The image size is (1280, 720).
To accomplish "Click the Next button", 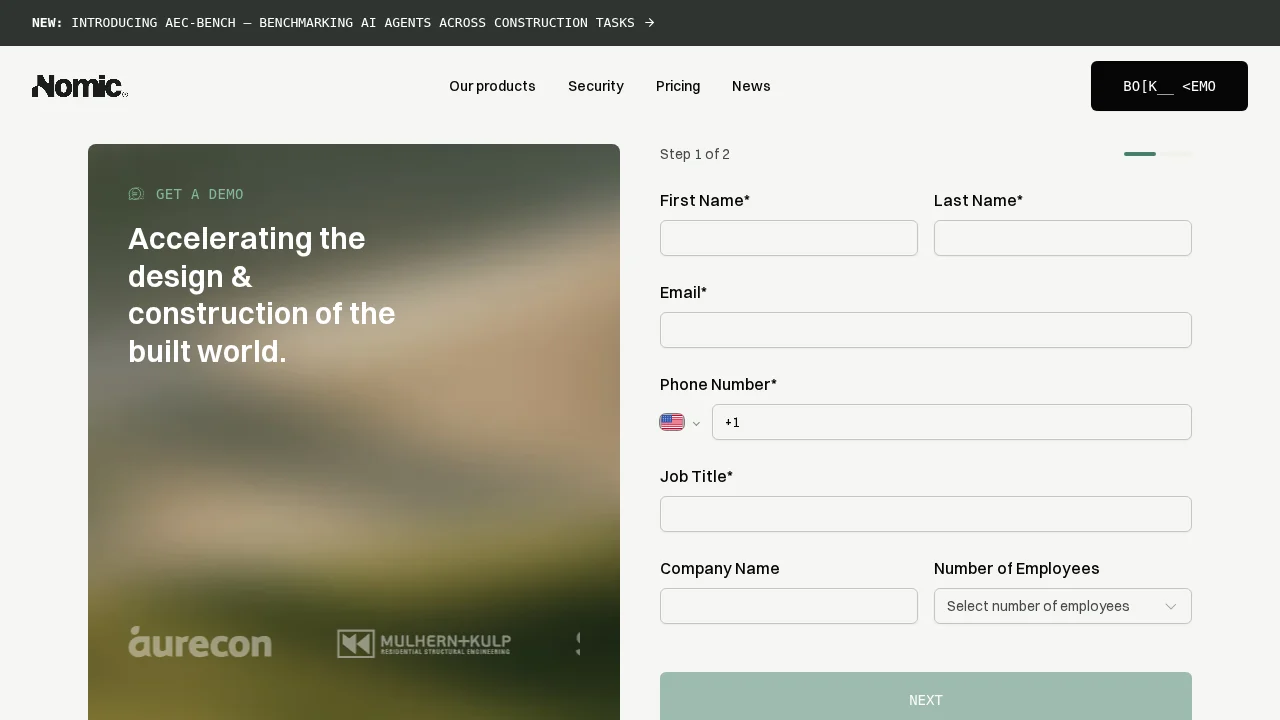I will pos(925,699).
